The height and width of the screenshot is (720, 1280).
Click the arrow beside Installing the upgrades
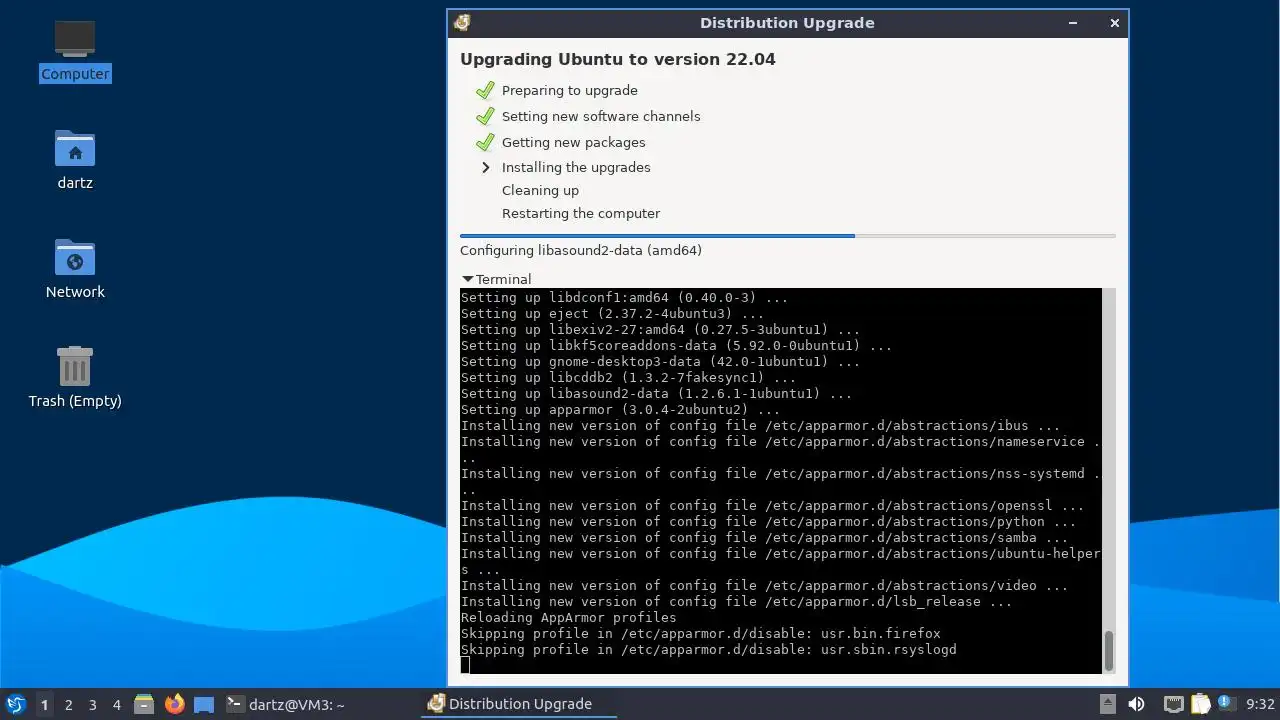tap(486, 167)
